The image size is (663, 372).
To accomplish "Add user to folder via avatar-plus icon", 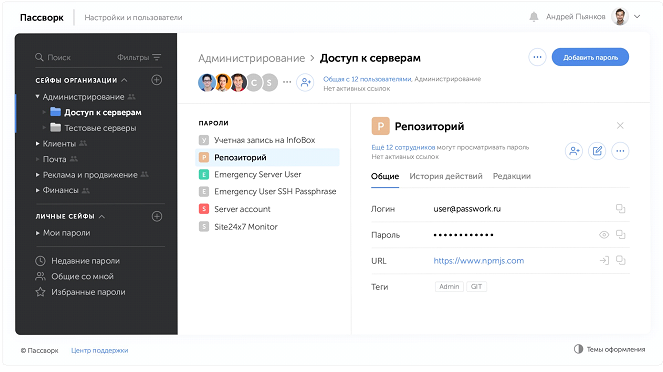I will click(305, 82).
